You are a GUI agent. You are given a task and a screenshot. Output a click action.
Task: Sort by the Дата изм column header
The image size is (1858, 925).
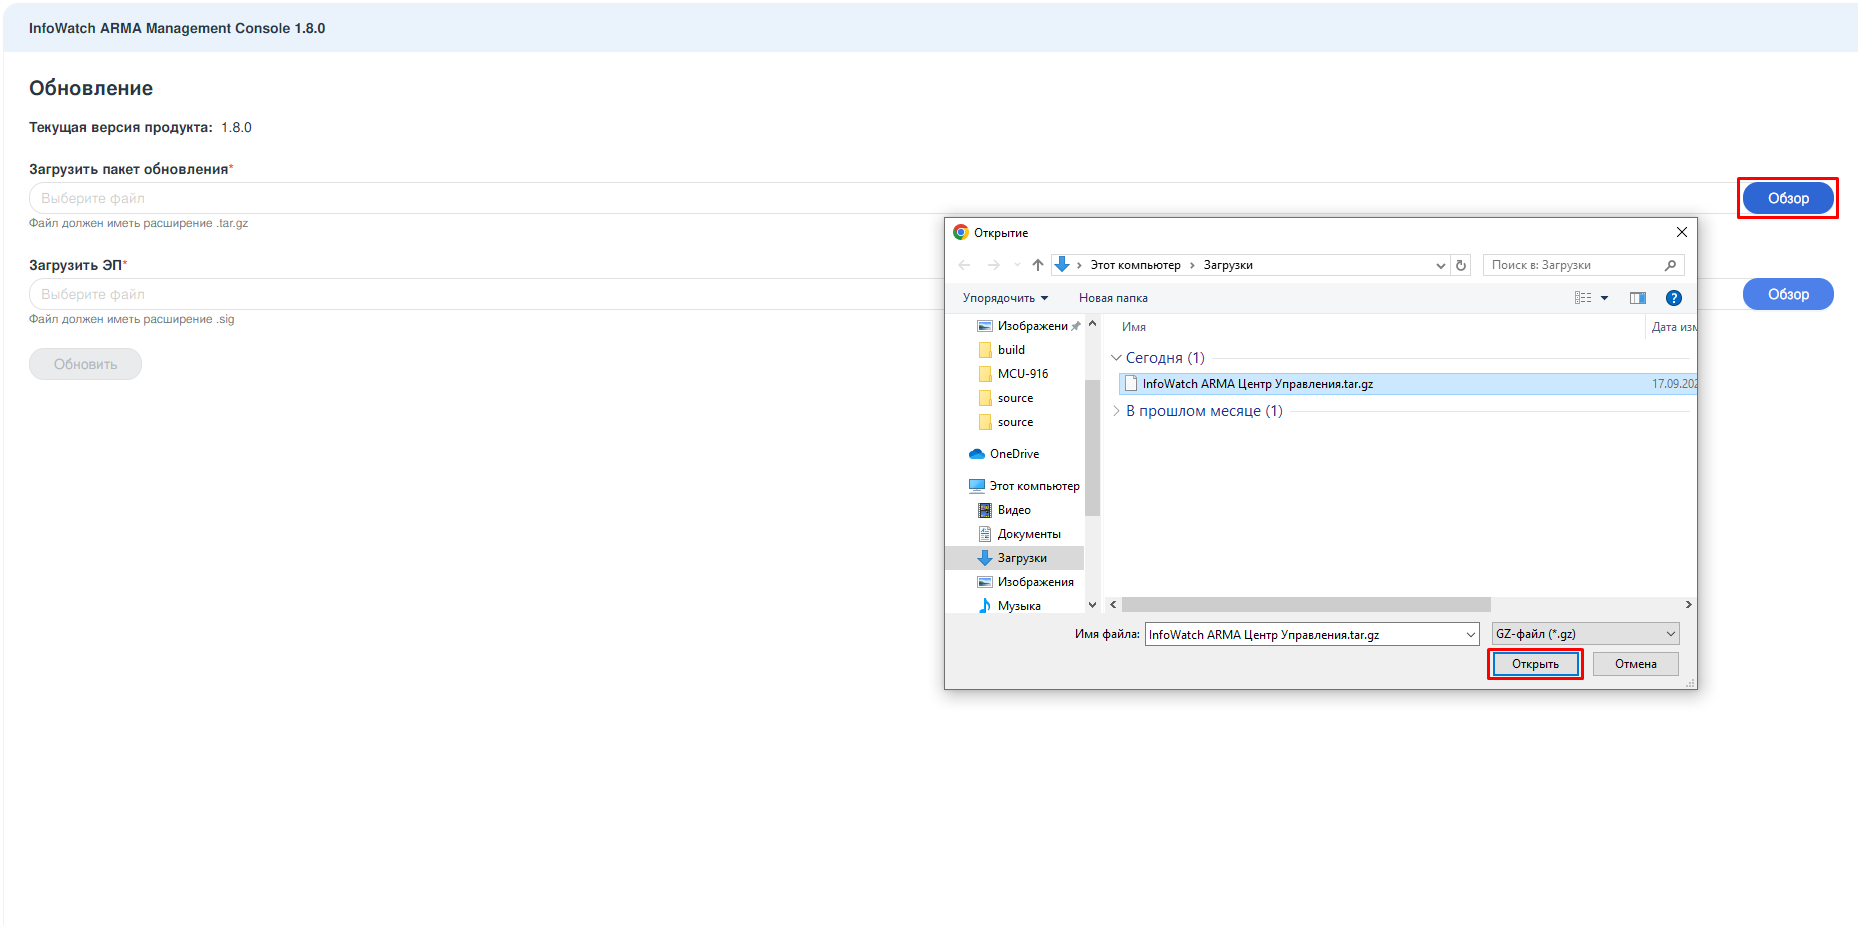click(1673, 327)
